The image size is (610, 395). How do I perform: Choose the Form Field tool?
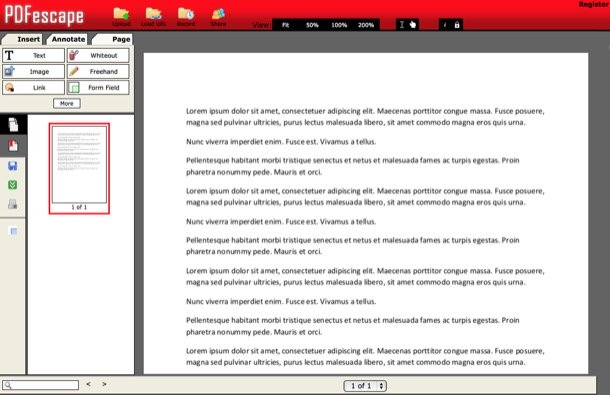pos(98,88)
